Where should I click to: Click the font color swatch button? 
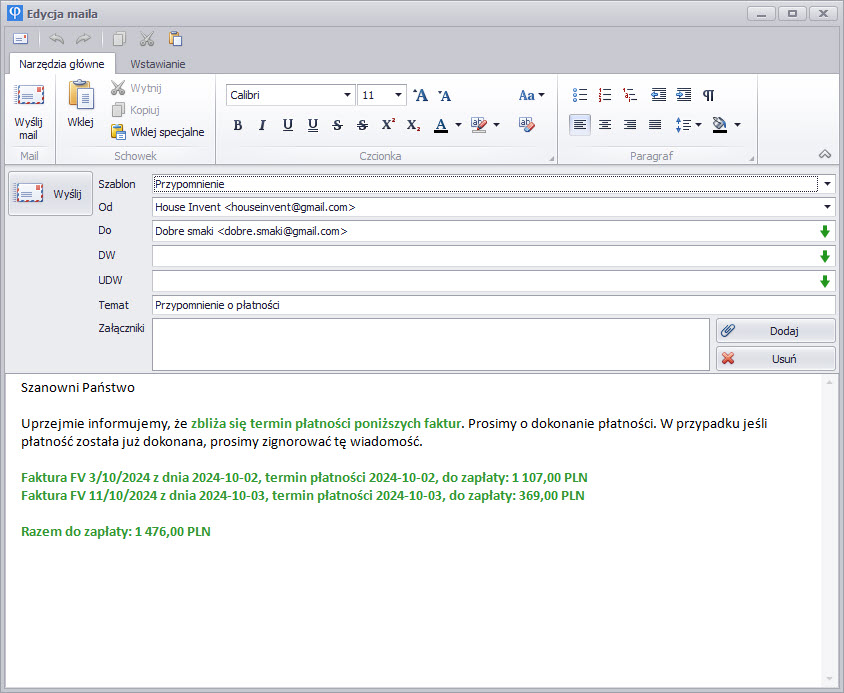(x=440, y=125)
